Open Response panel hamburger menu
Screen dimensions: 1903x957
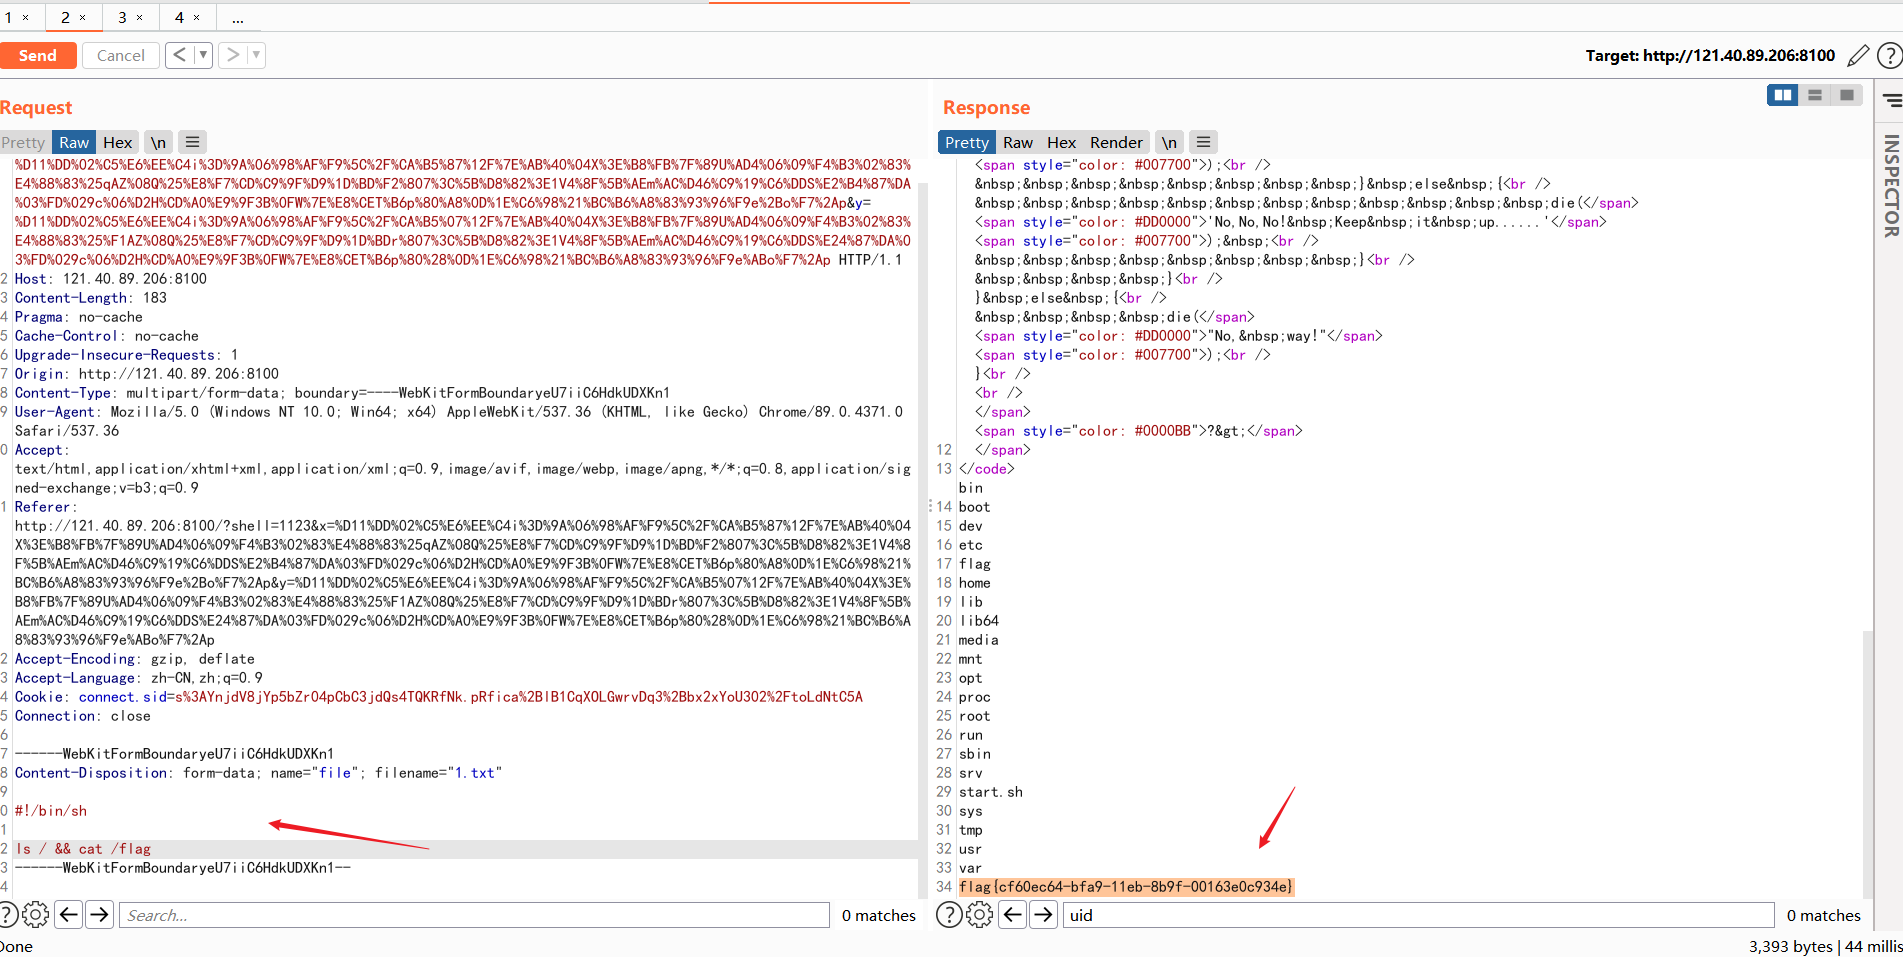pyautogui.click(x=1204, y=142)
